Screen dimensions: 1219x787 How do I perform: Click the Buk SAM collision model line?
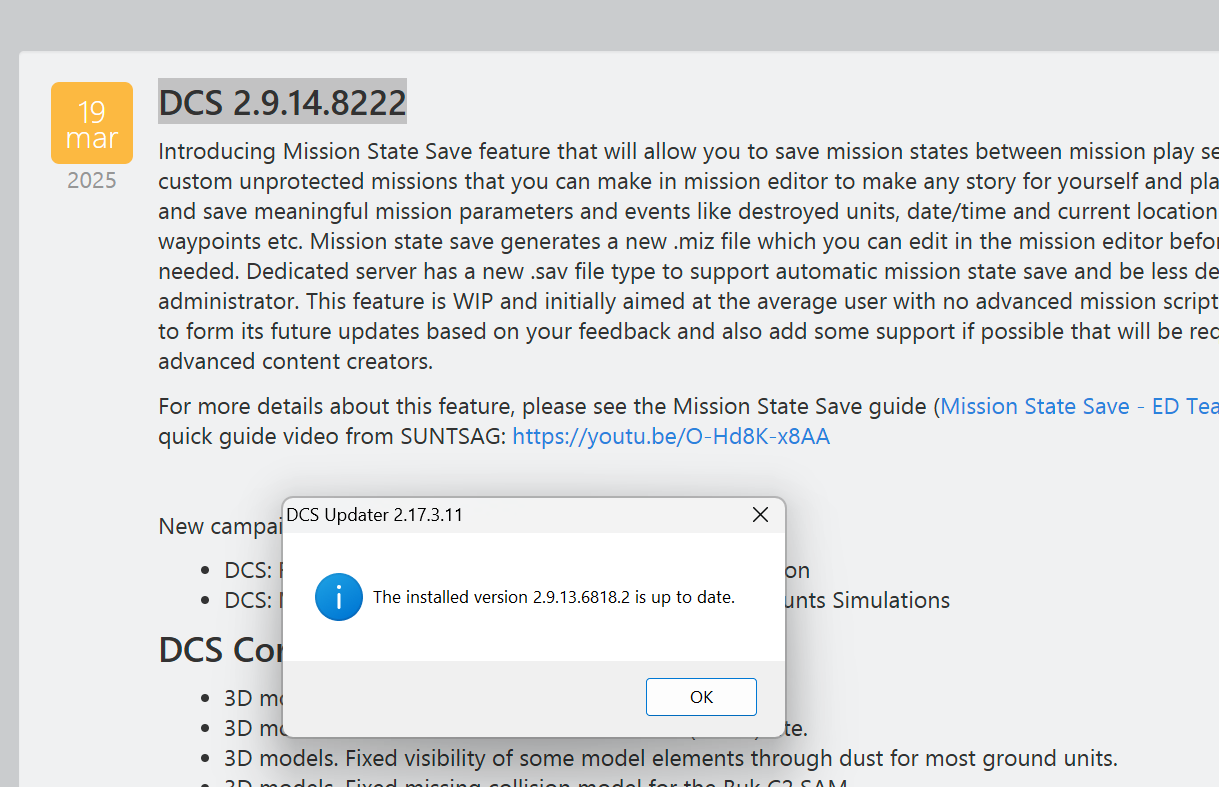[536, 781]
